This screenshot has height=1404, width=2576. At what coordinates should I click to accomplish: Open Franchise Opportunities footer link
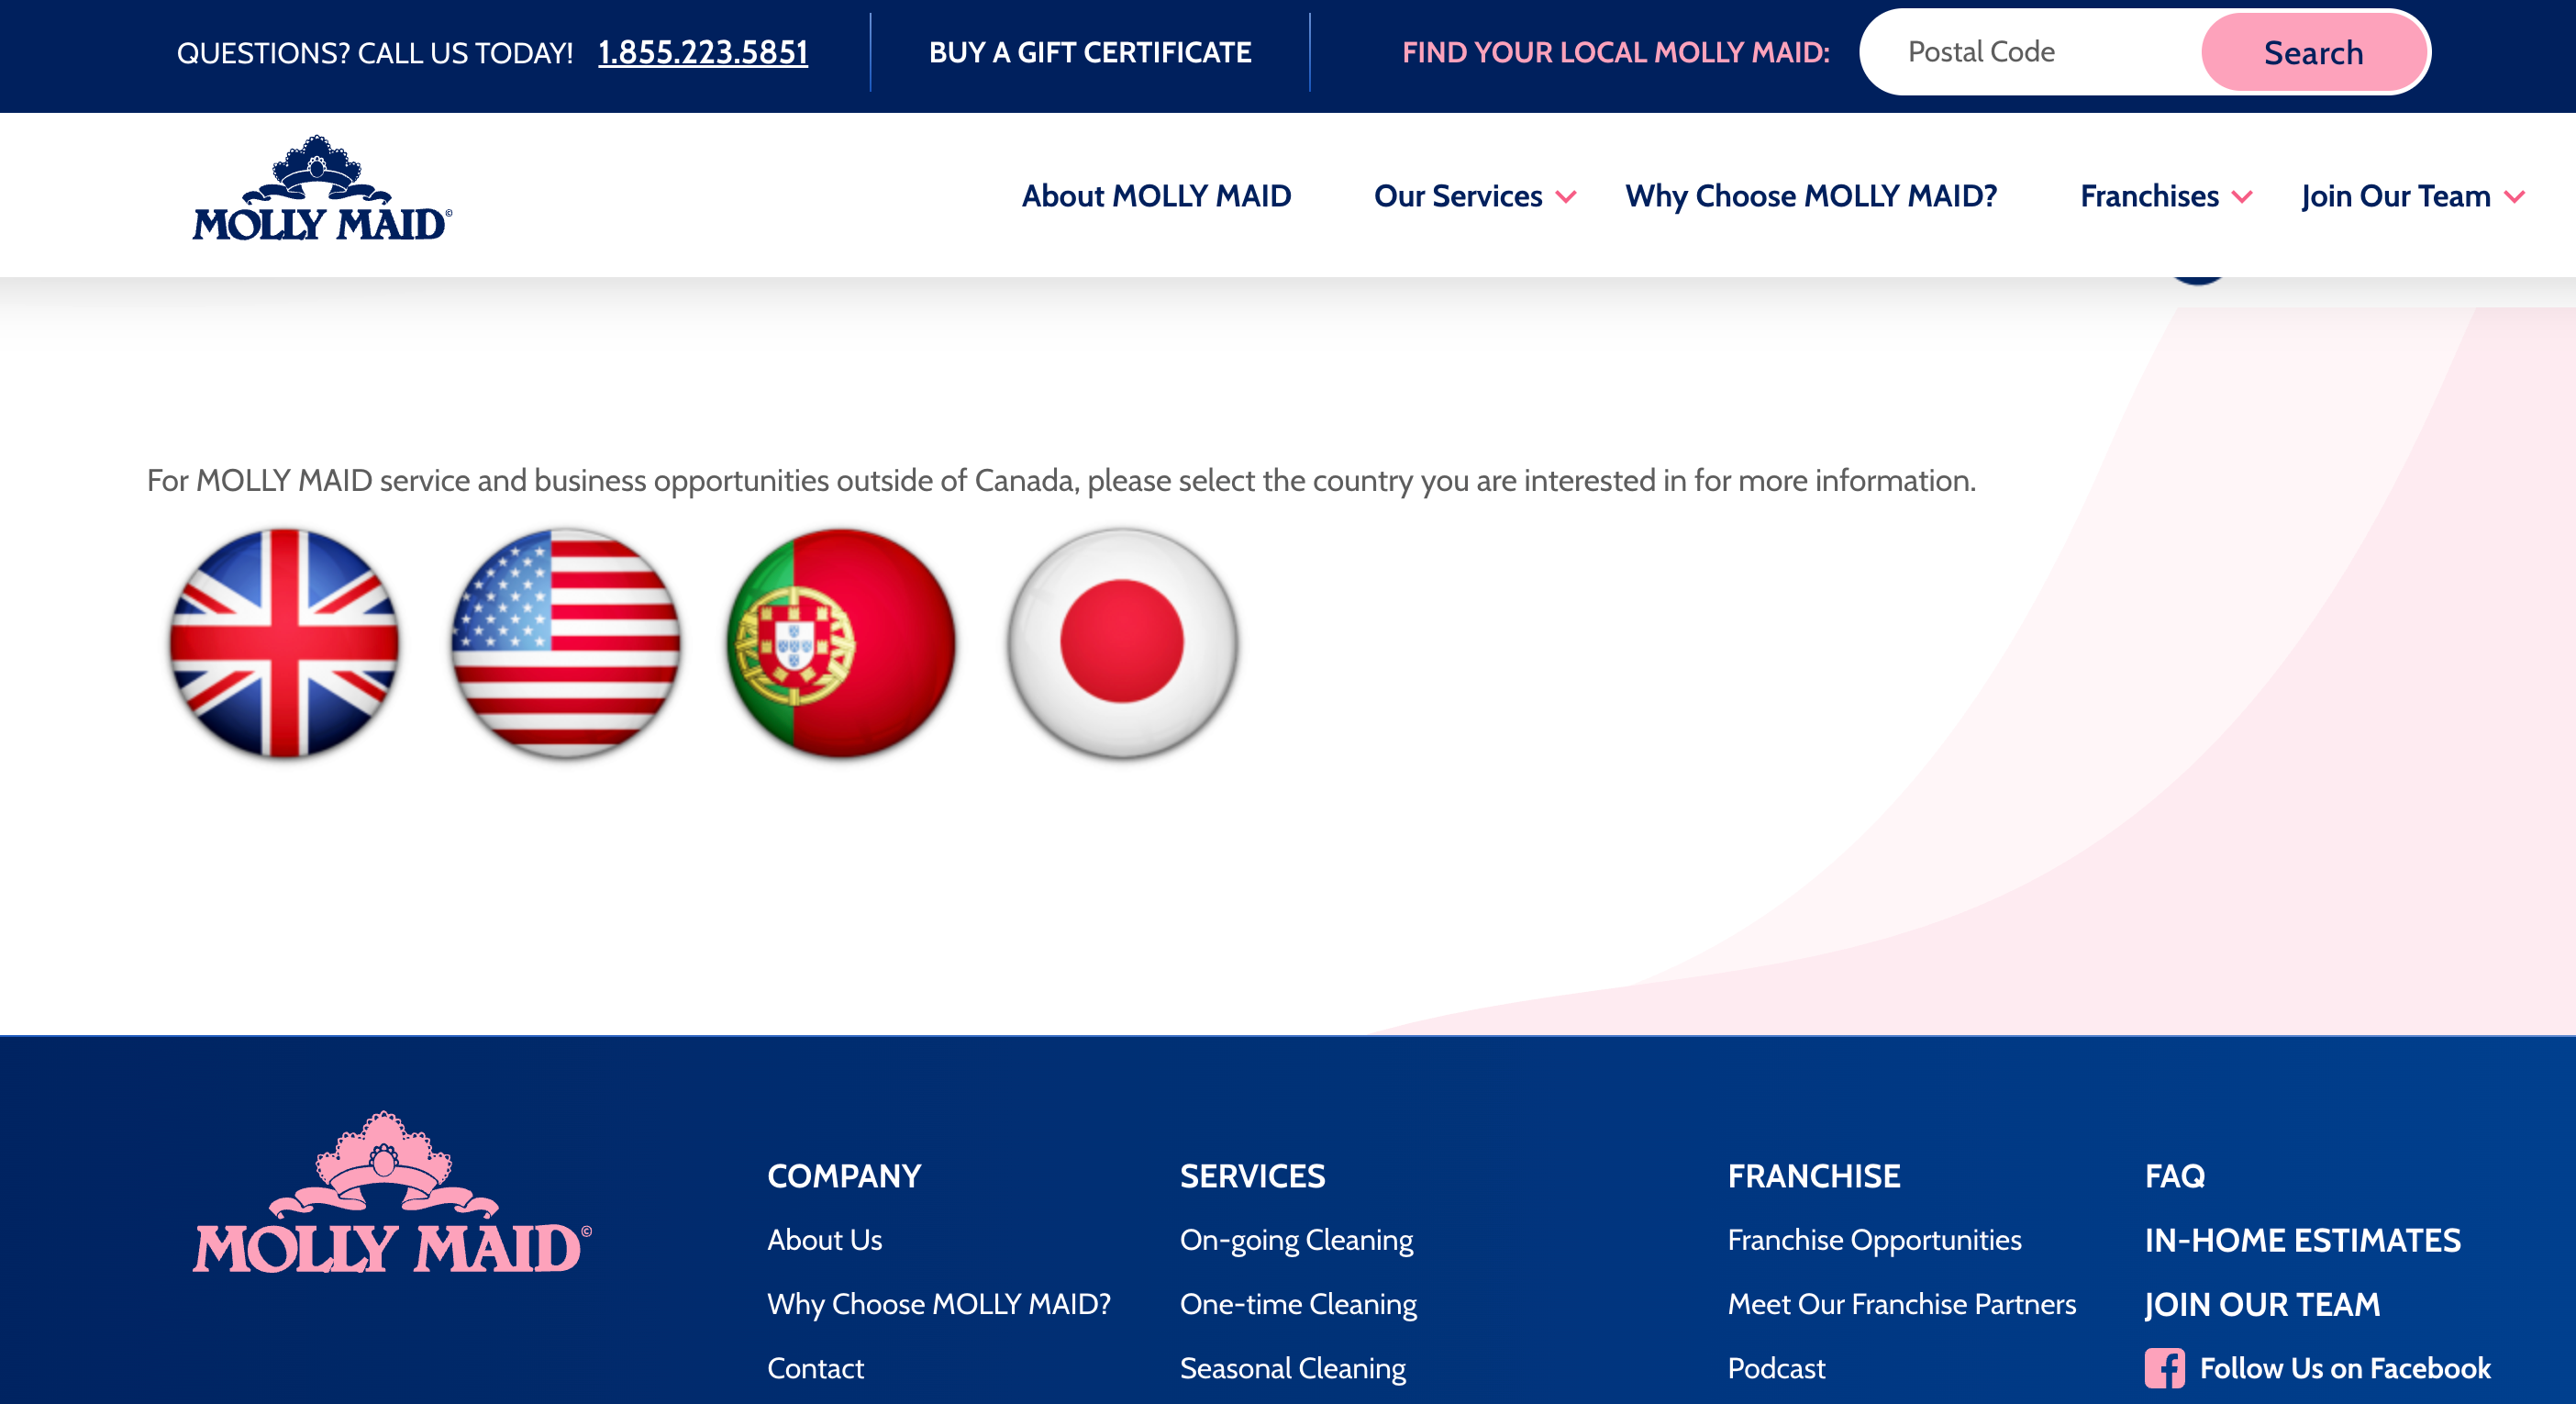tap(1874, 1240)
